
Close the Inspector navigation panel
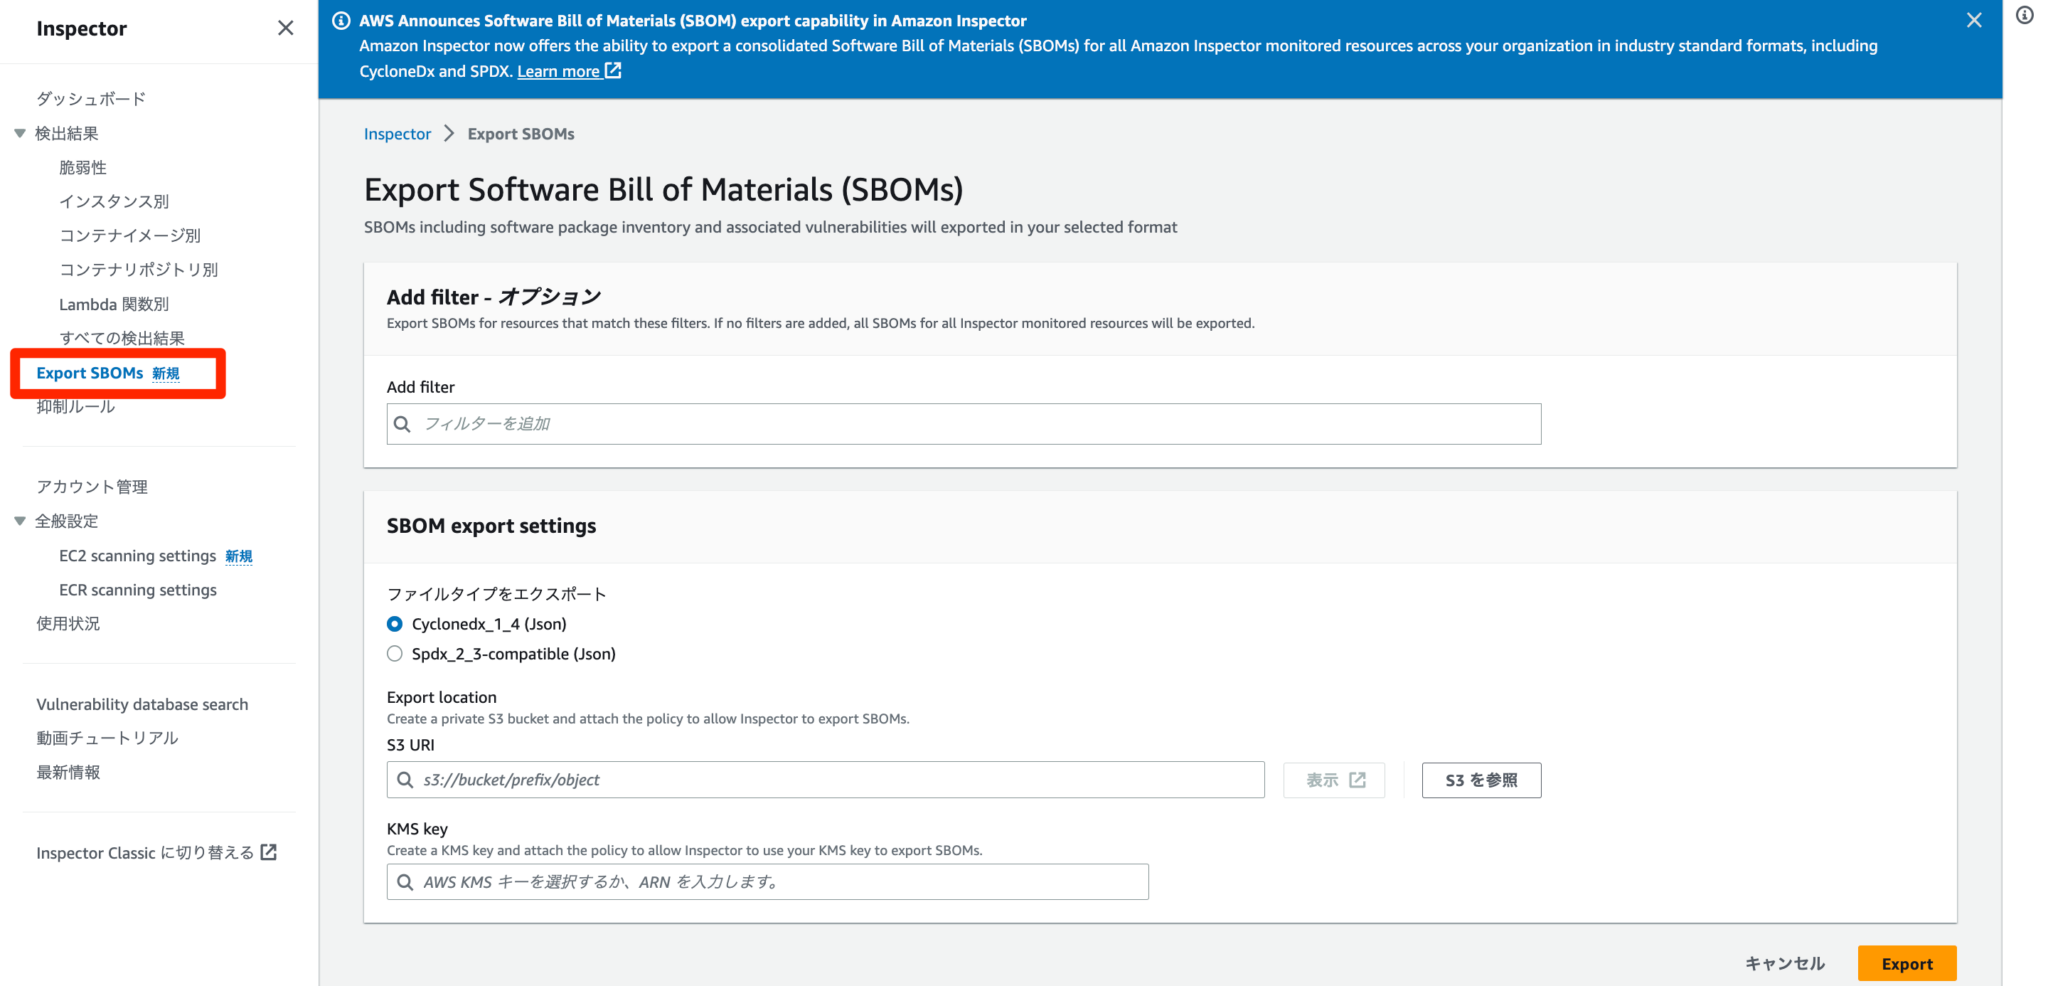(x=285, y=29)
